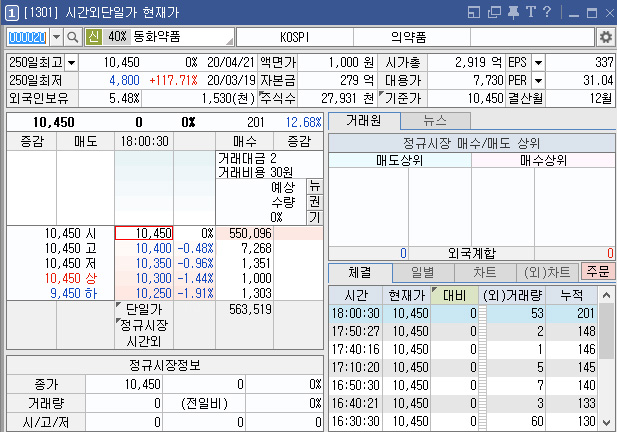Click 대비 column header in trade table
The image size is (617, 432).
coord(454,295)
